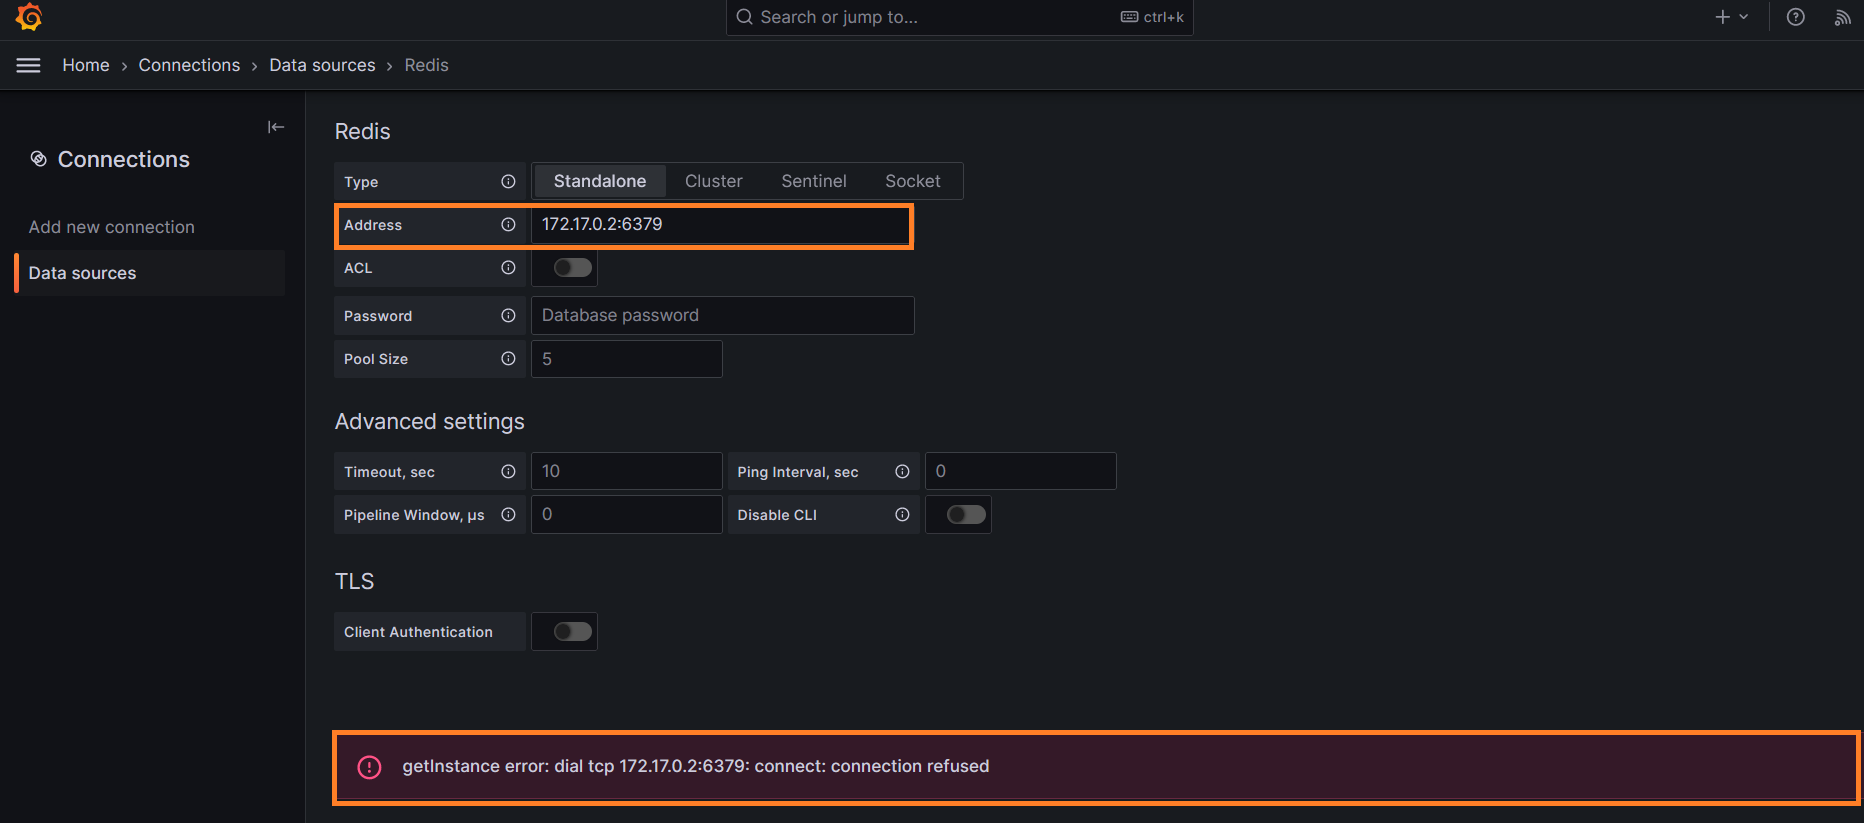The width and height of the screenshot is (1864, 823).
Task: Go to Data sources breadcrumb link
Action: pyautogui.click(x=322, y=65)
